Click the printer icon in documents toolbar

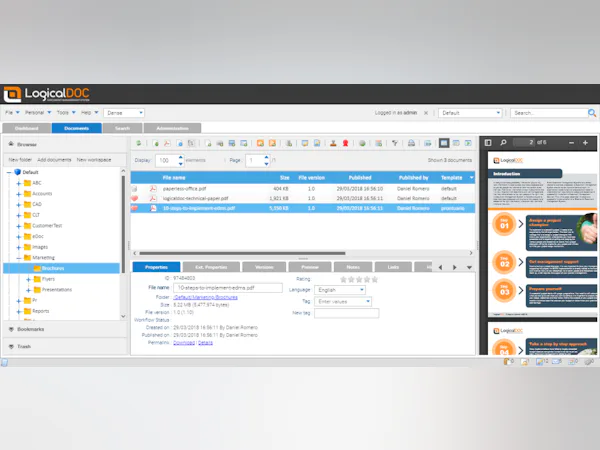click(x=411, y=143)
